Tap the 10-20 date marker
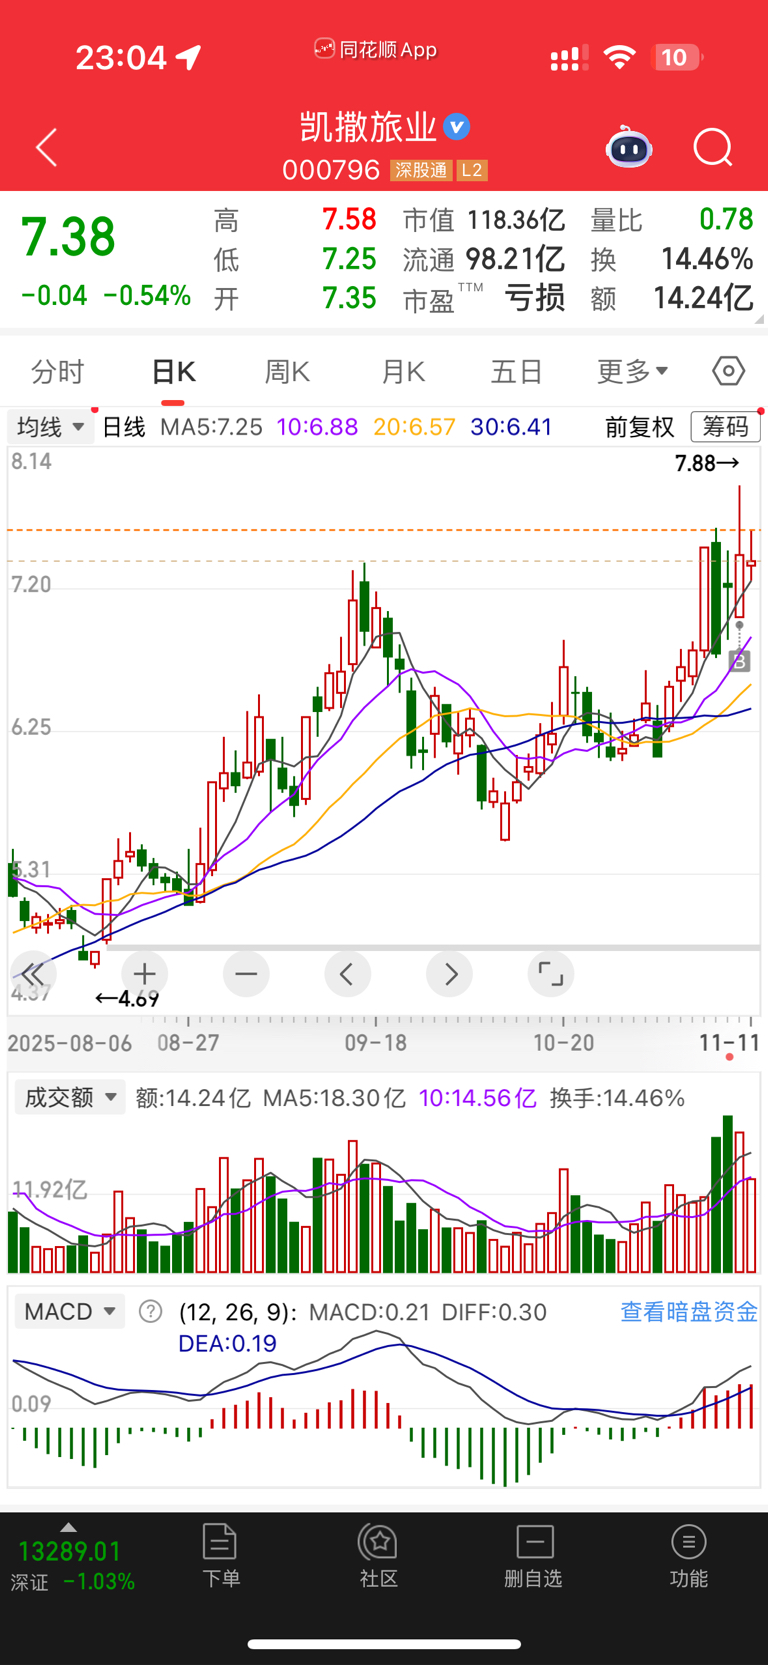This screenshot has height=1665, width=769. pos(564,1043)
